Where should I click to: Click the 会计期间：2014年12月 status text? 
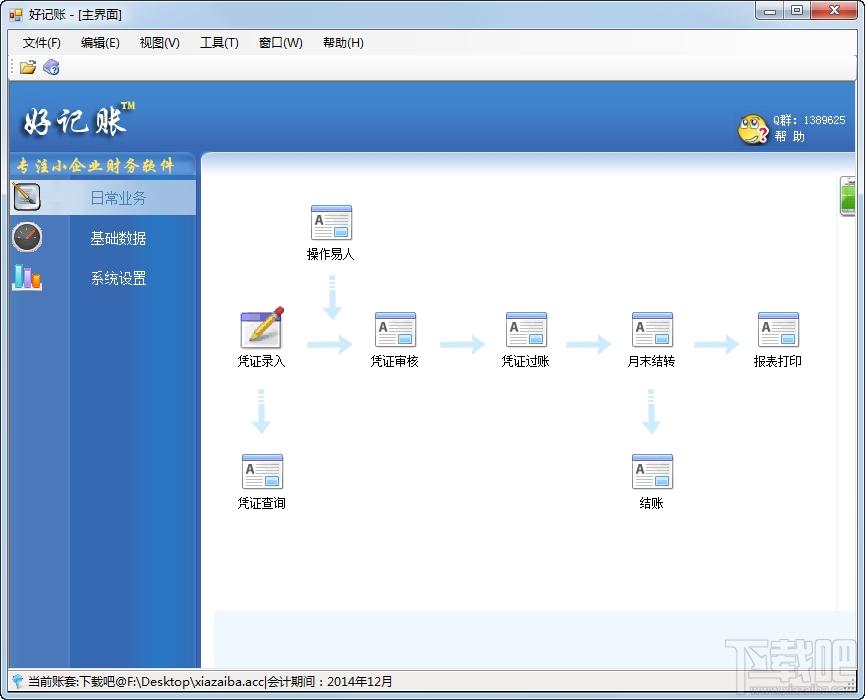click(x=330, y=682)
